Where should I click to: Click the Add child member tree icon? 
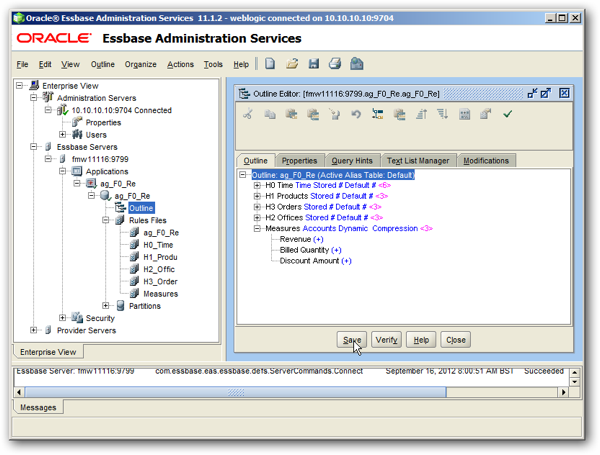point(378,114)
